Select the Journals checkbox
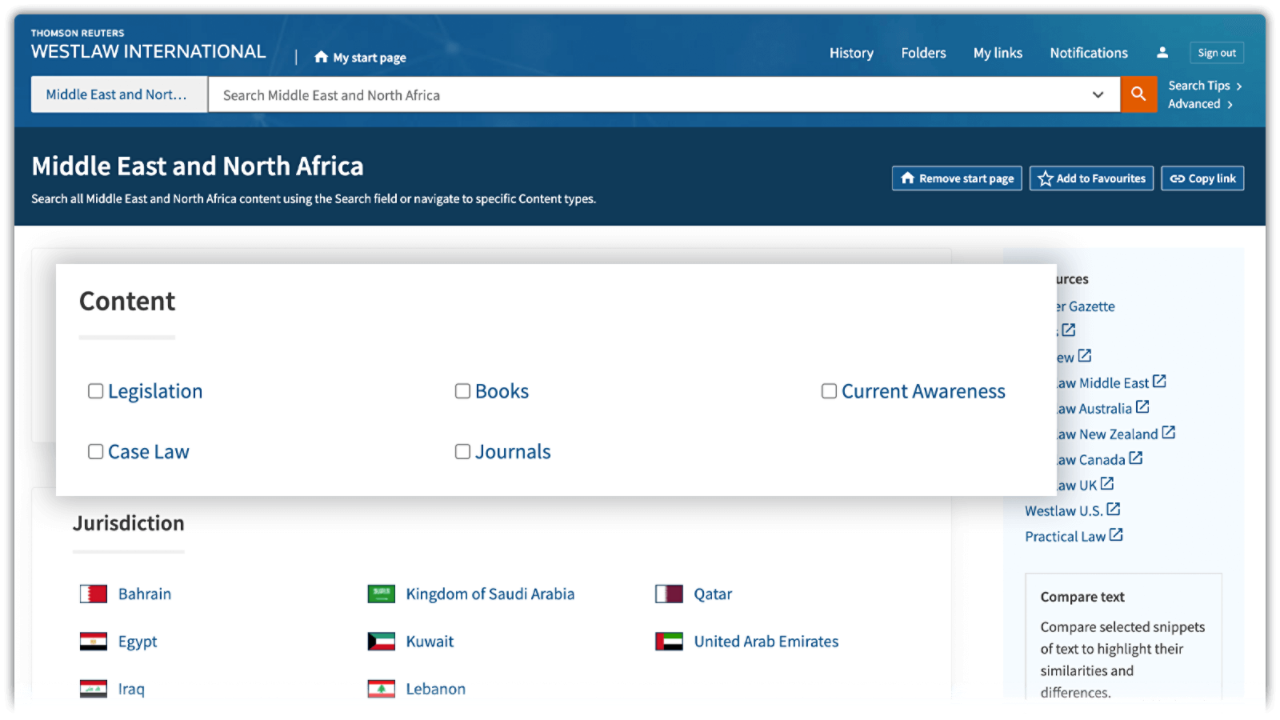1280x720 pixels. tap(463, 452)
